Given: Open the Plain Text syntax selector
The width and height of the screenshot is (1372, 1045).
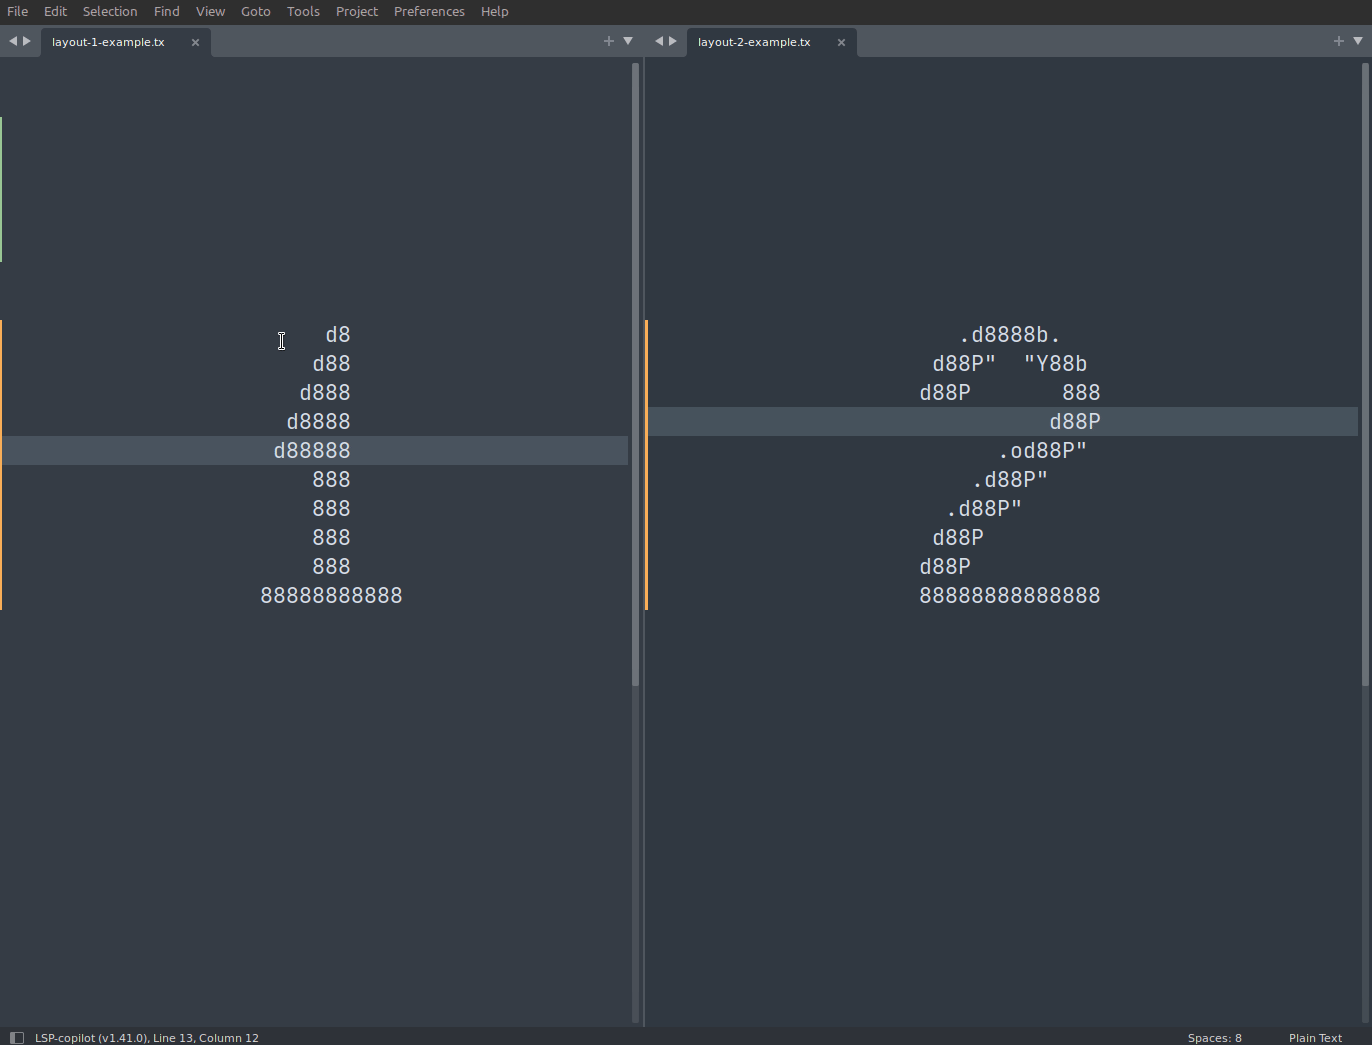Looking at the screenshot, I should (1315, 1038).
